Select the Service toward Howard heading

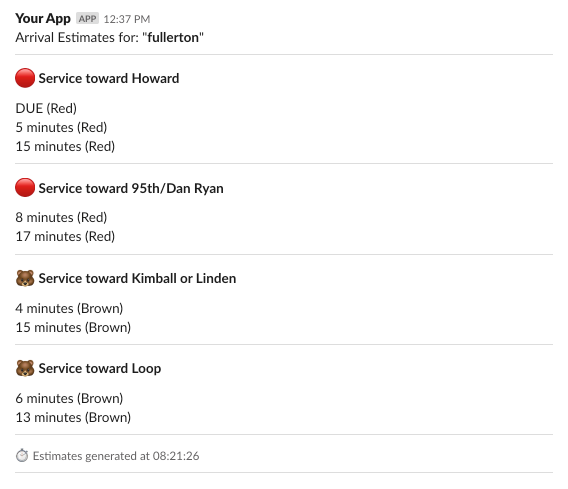pyautogui.click(x=109, y=78)
